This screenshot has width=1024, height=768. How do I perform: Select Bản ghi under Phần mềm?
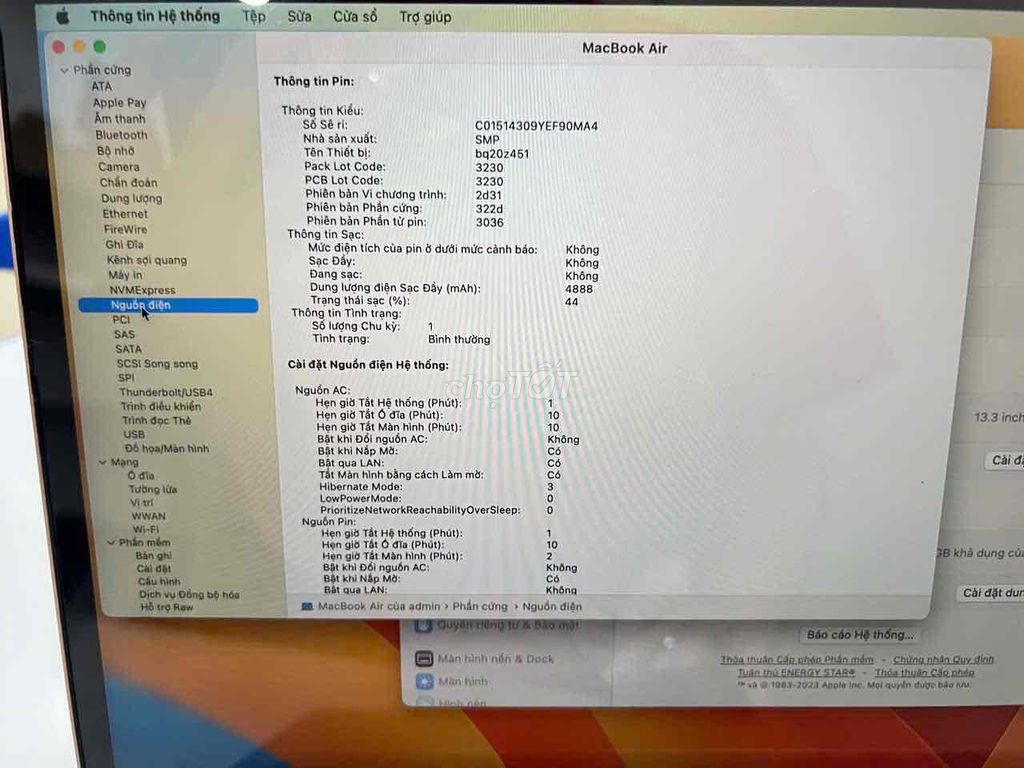pos(153,556)
